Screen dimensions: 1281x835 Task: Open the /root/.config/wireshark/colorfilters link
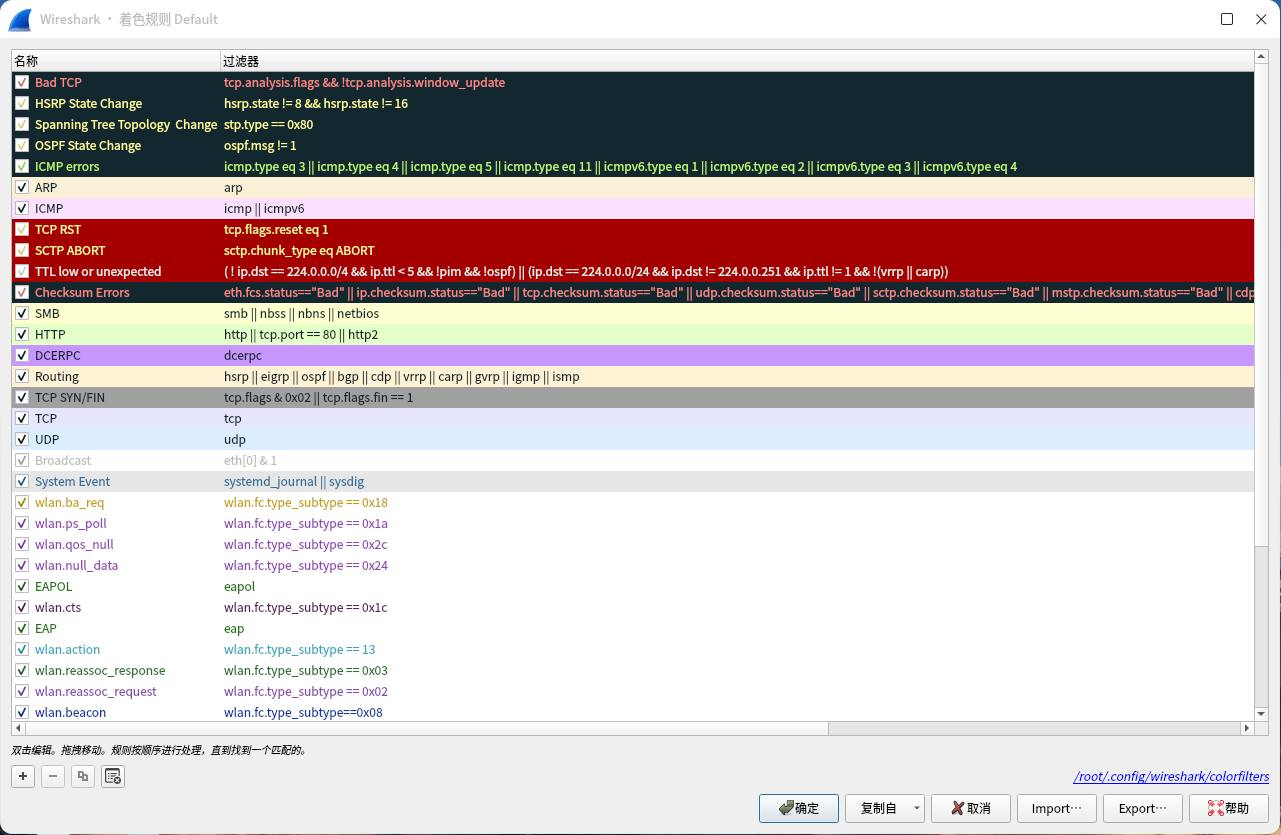click(1171, 776)
